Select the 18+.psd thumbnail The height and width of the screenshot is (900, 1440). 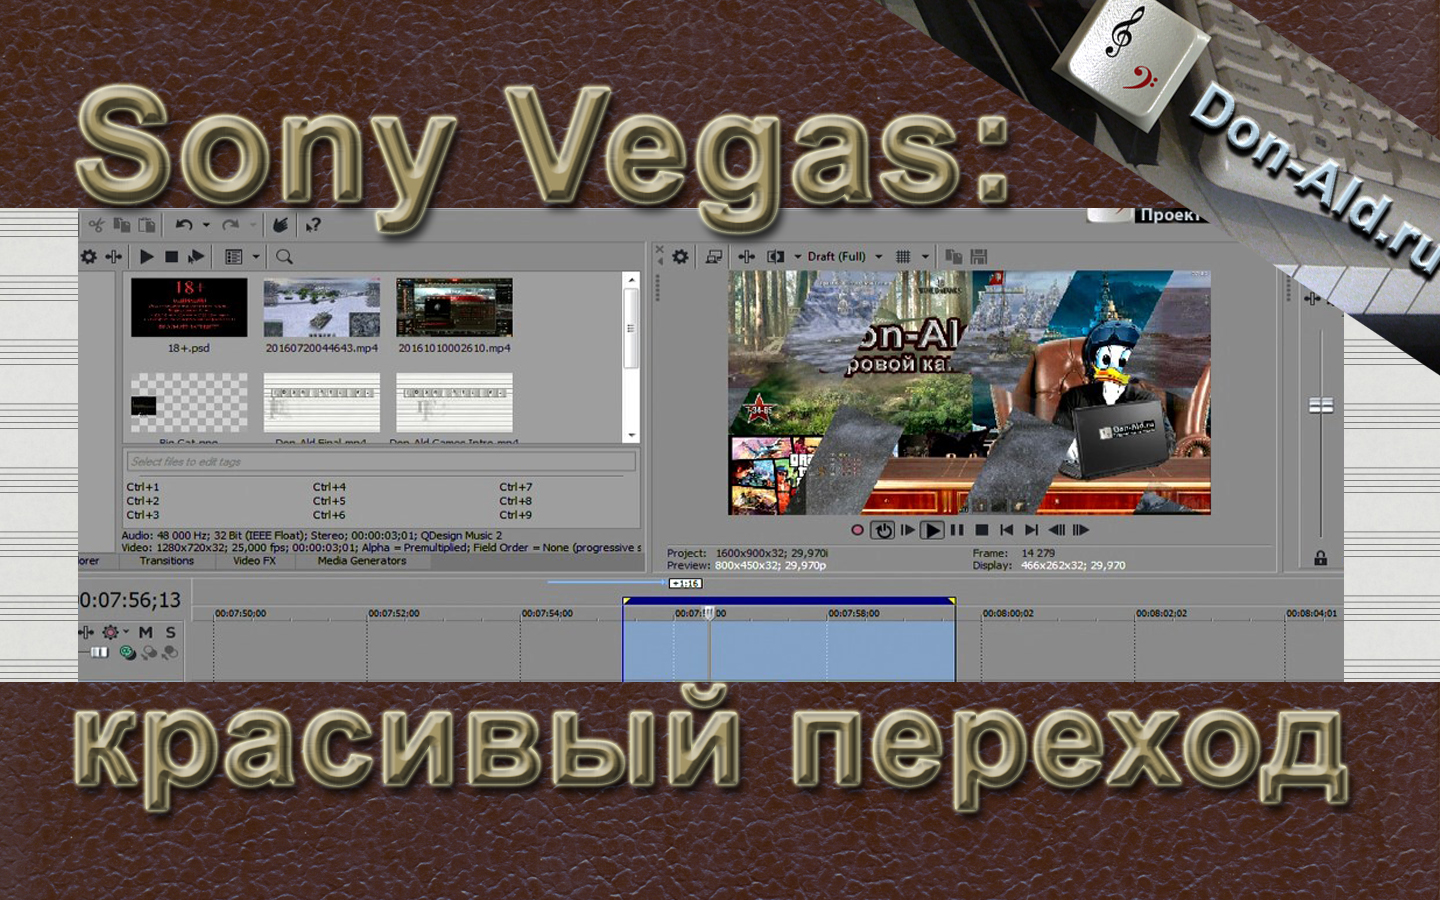coord(189,307)
